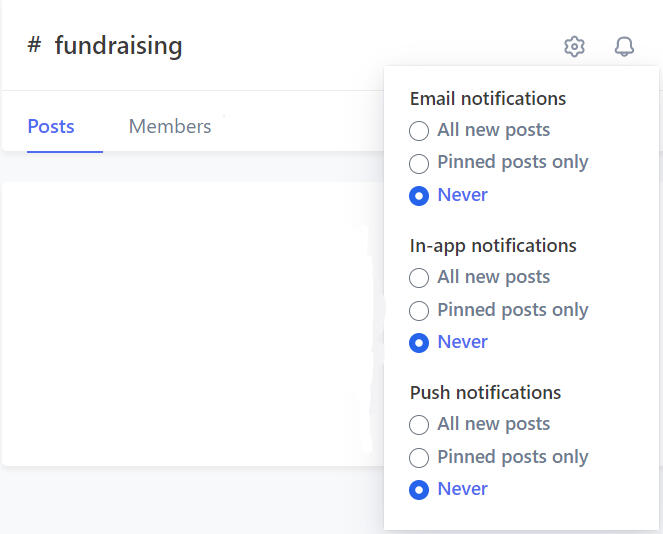Select Never under Push notifications

420,490
